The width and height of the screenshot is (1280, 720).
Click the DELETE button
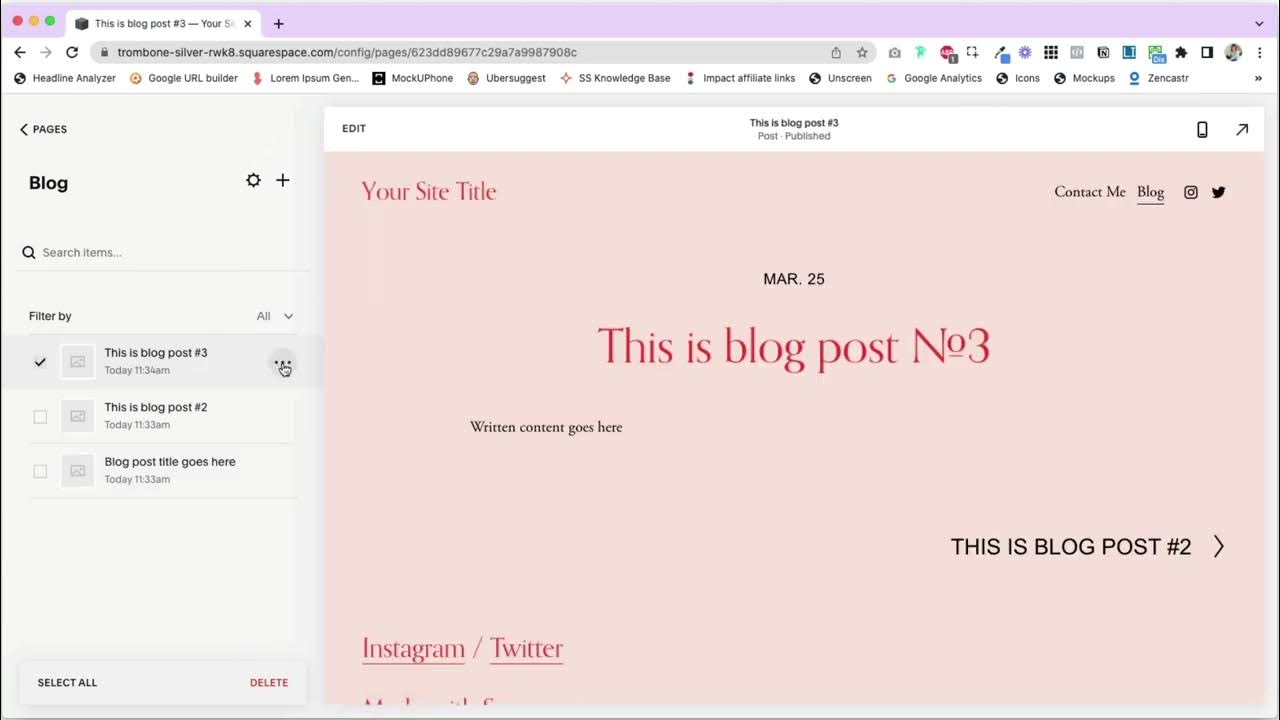(x=269, y=683)
